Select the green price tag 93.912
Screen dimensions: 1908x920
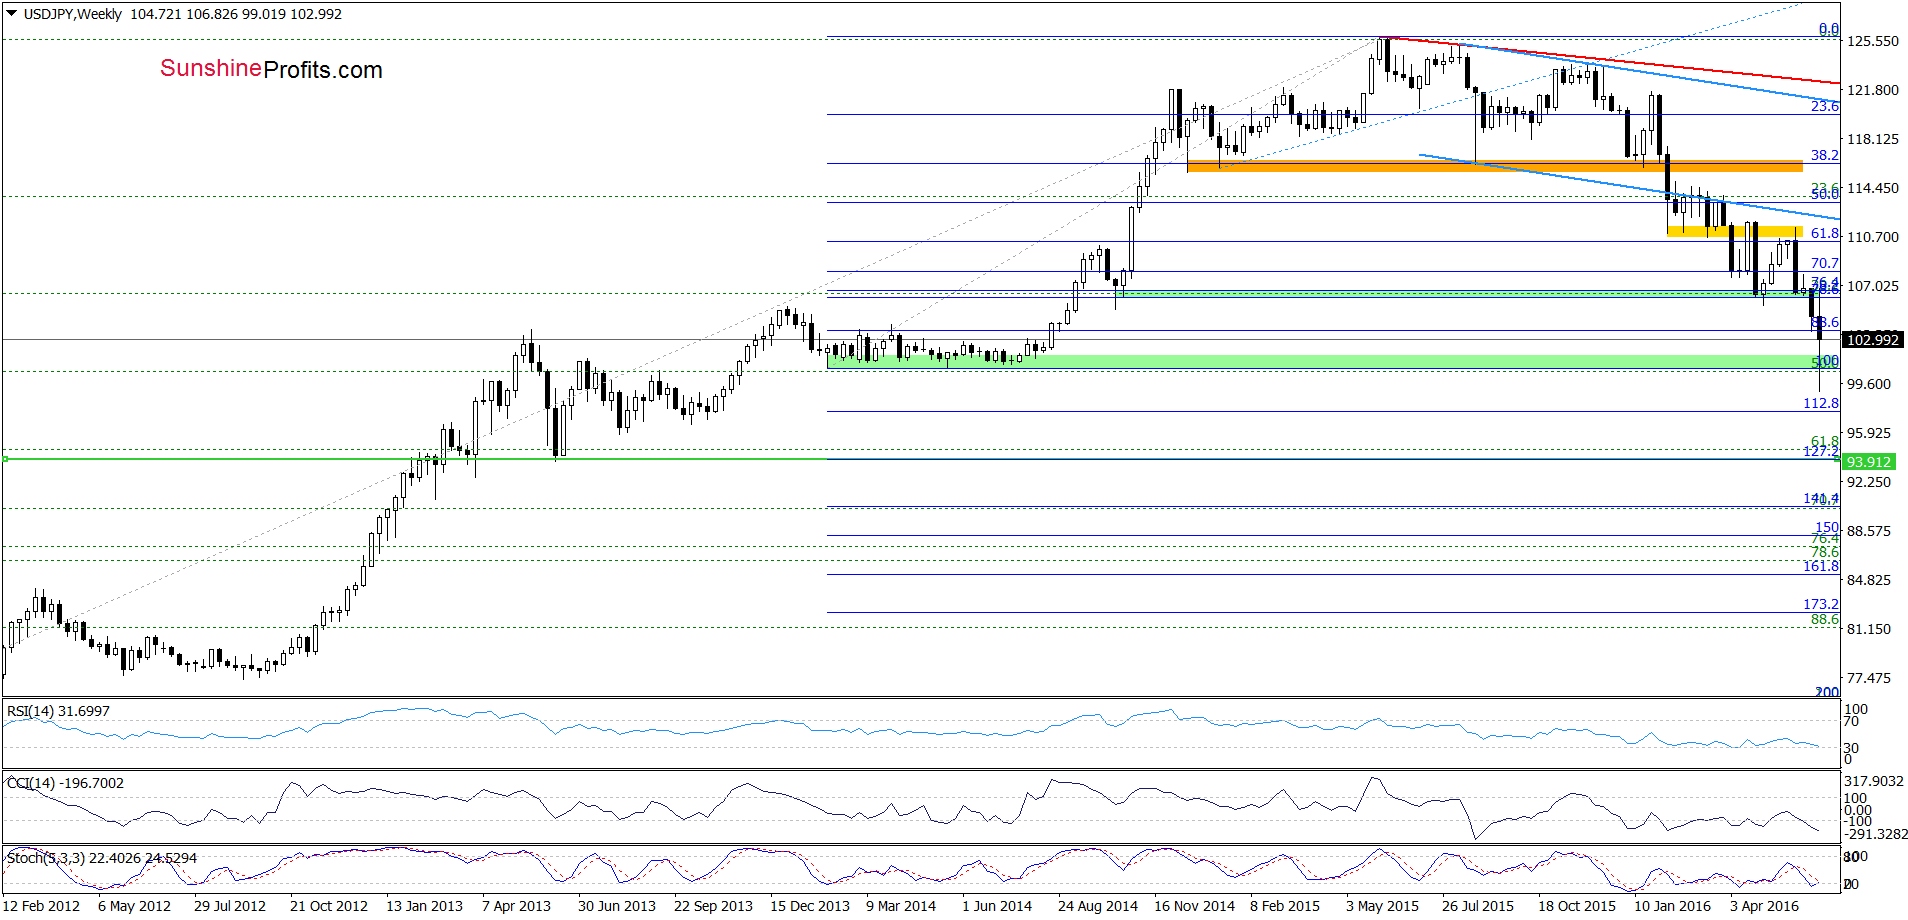point(1868,462)
